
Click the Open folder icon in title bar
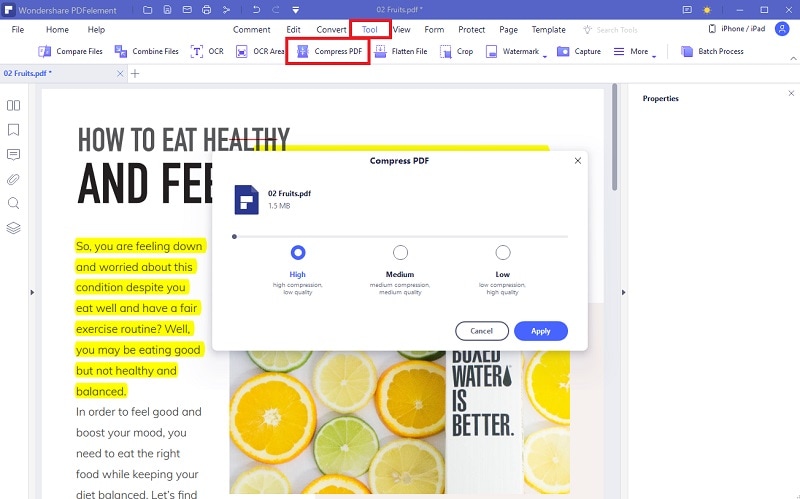tap(147, 10)
